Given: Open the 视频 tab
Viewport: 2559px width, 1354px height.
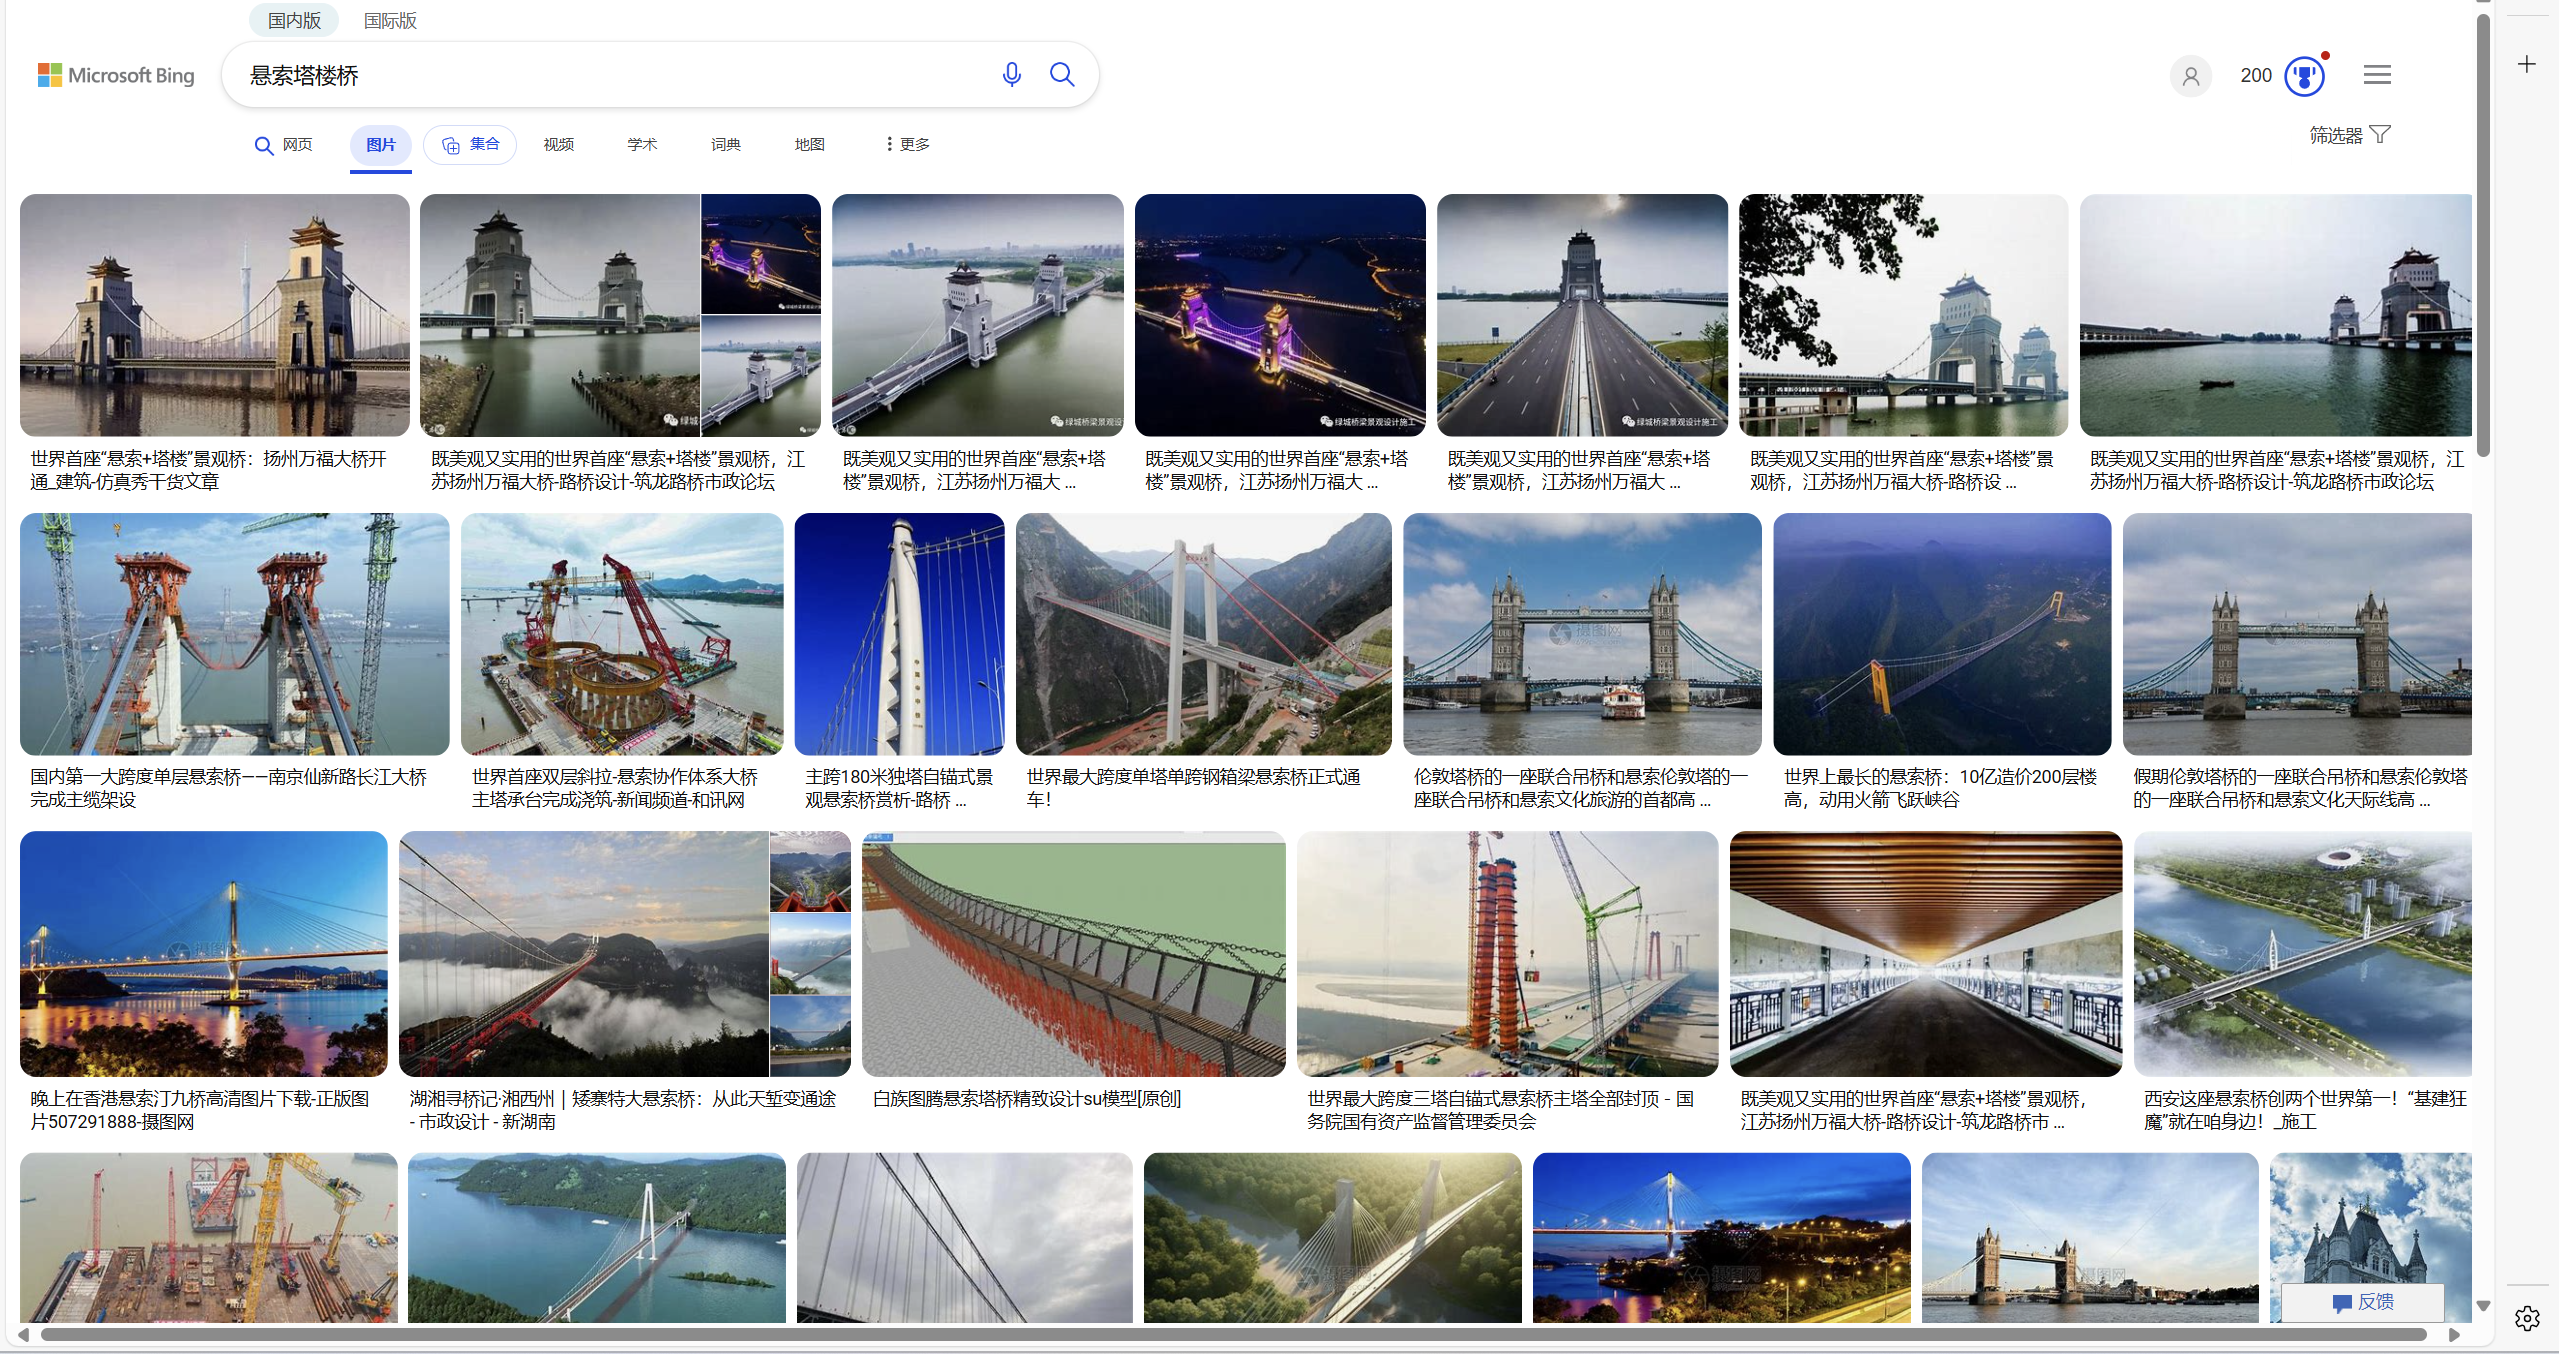Looking at the screenshot, I should 558,145.
